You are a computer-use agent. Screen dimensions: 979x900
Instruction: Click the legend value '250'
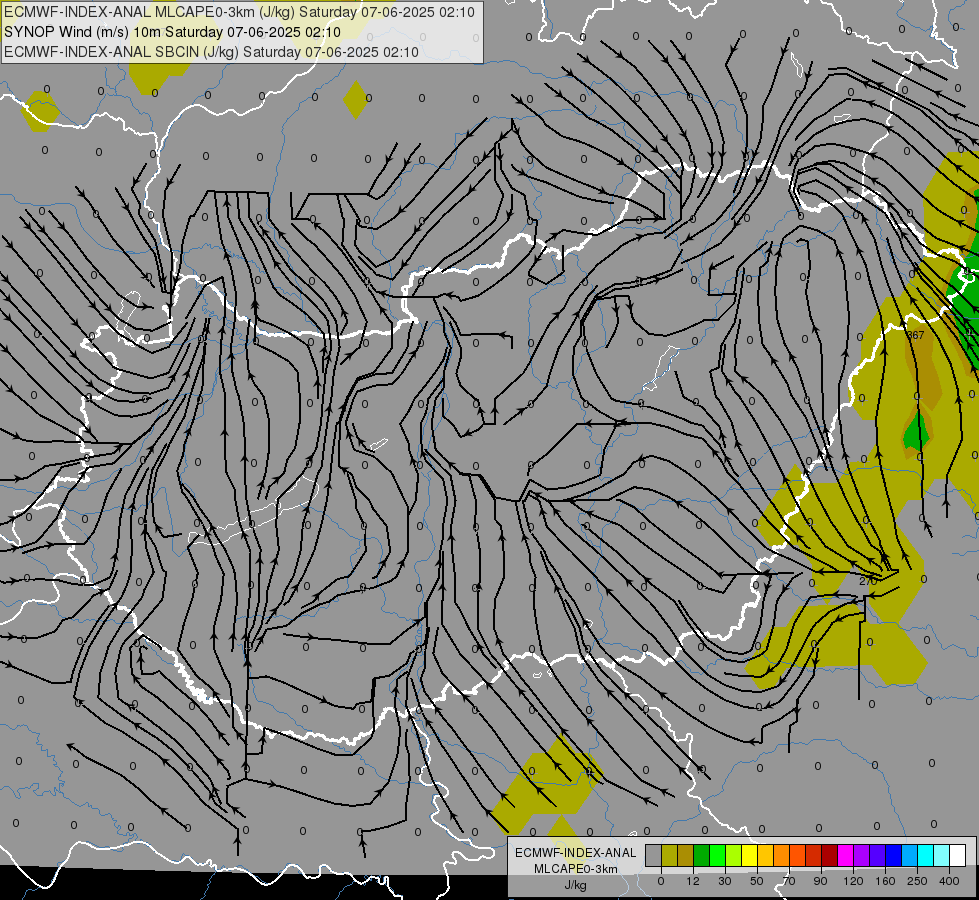917,881
